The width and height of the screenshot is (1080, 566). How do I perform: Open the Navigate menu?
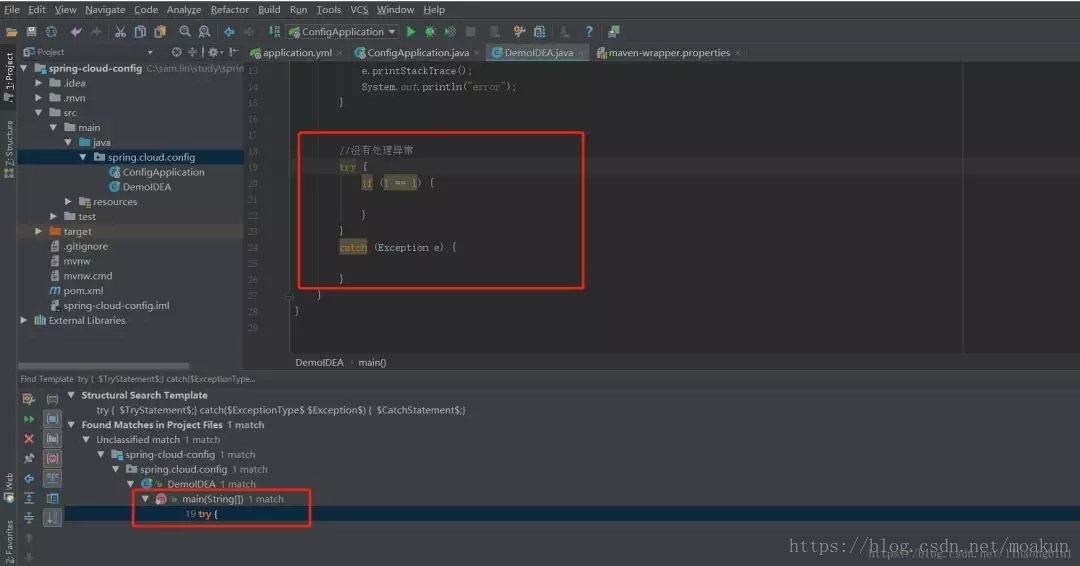click(105, 10)
